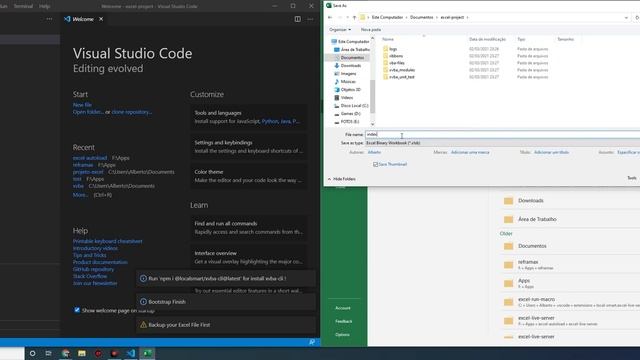Open the editor More Actions ellipsis in VS Code
Viewport: 640px width, 360px height.
click(x=311, y=19)
